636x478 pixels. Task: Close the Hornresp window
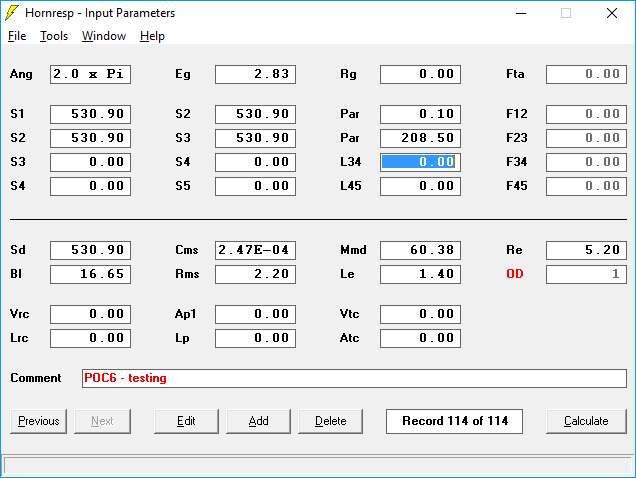coord(612,13)
